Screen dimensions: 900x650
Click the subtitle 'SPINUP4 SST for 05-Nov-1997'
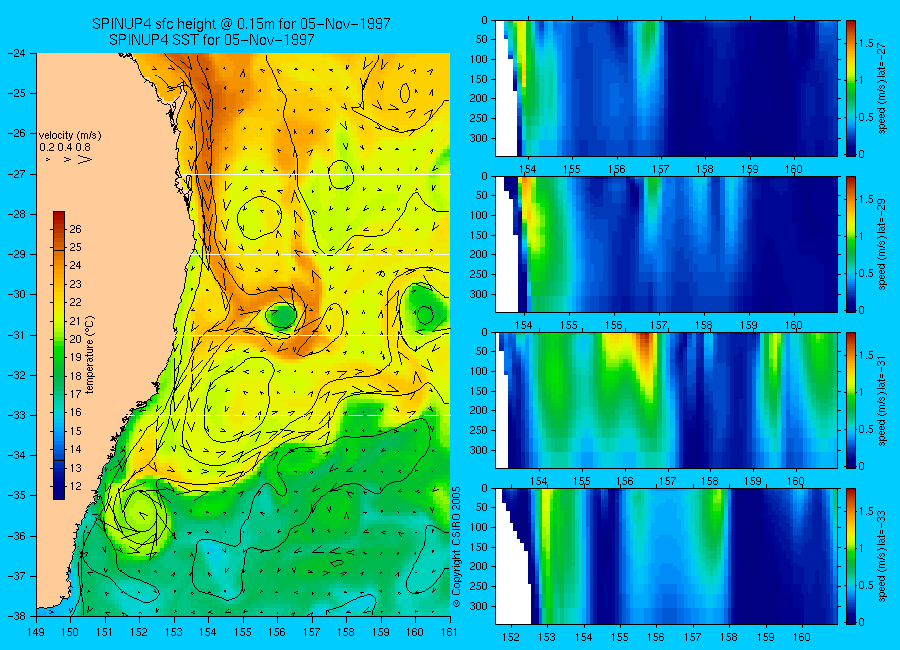point(212,40)
